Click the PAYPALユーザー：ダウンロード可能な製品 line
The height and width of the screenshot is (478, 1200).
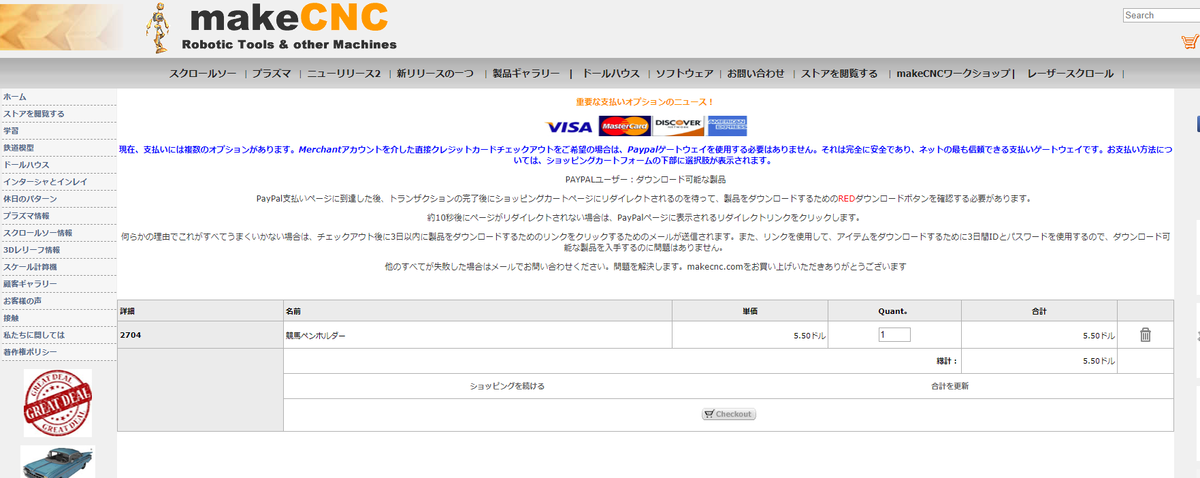646,179
